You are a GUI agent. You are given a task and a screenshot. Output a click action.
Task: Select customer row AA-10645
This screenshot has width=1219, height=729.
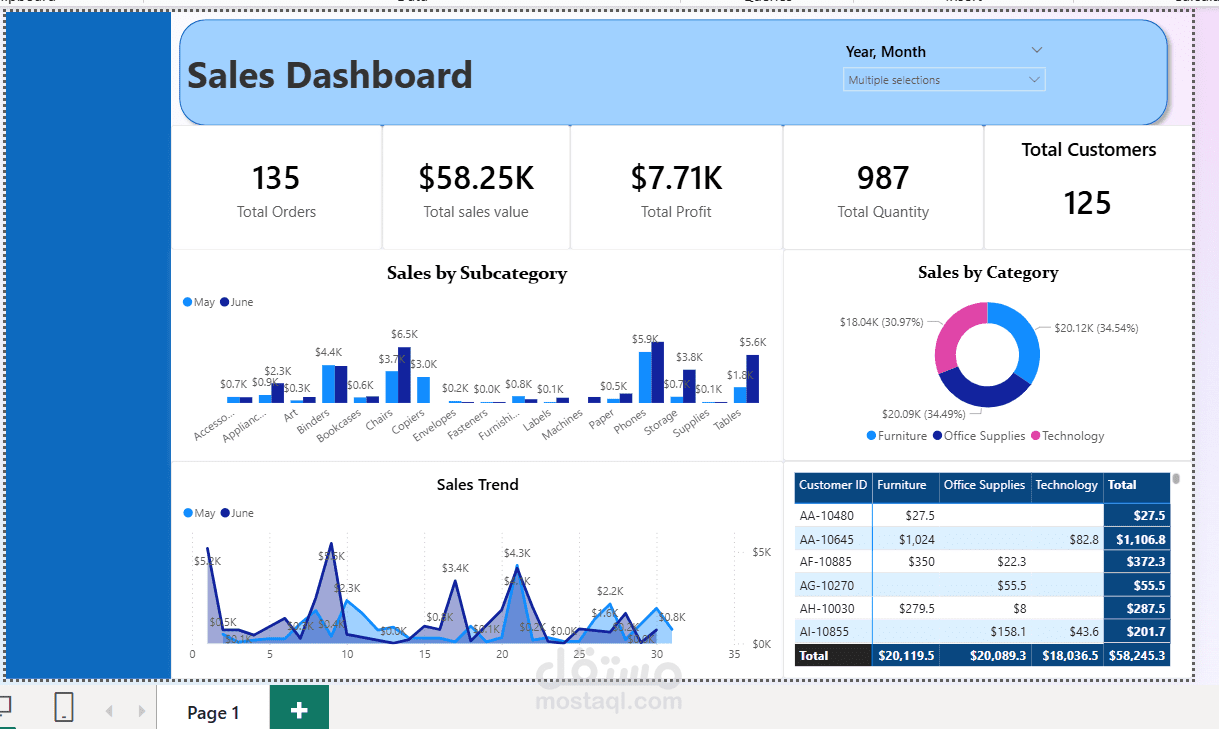click(982, 539)
